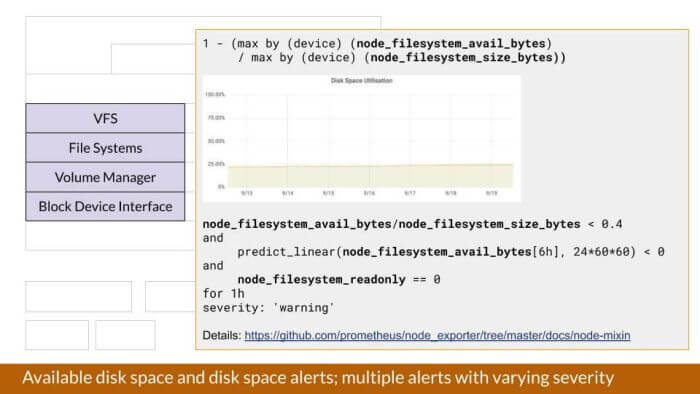Click the 'Details:' label
The width and height of the screenshot is (700, 394).
(222, 336)
